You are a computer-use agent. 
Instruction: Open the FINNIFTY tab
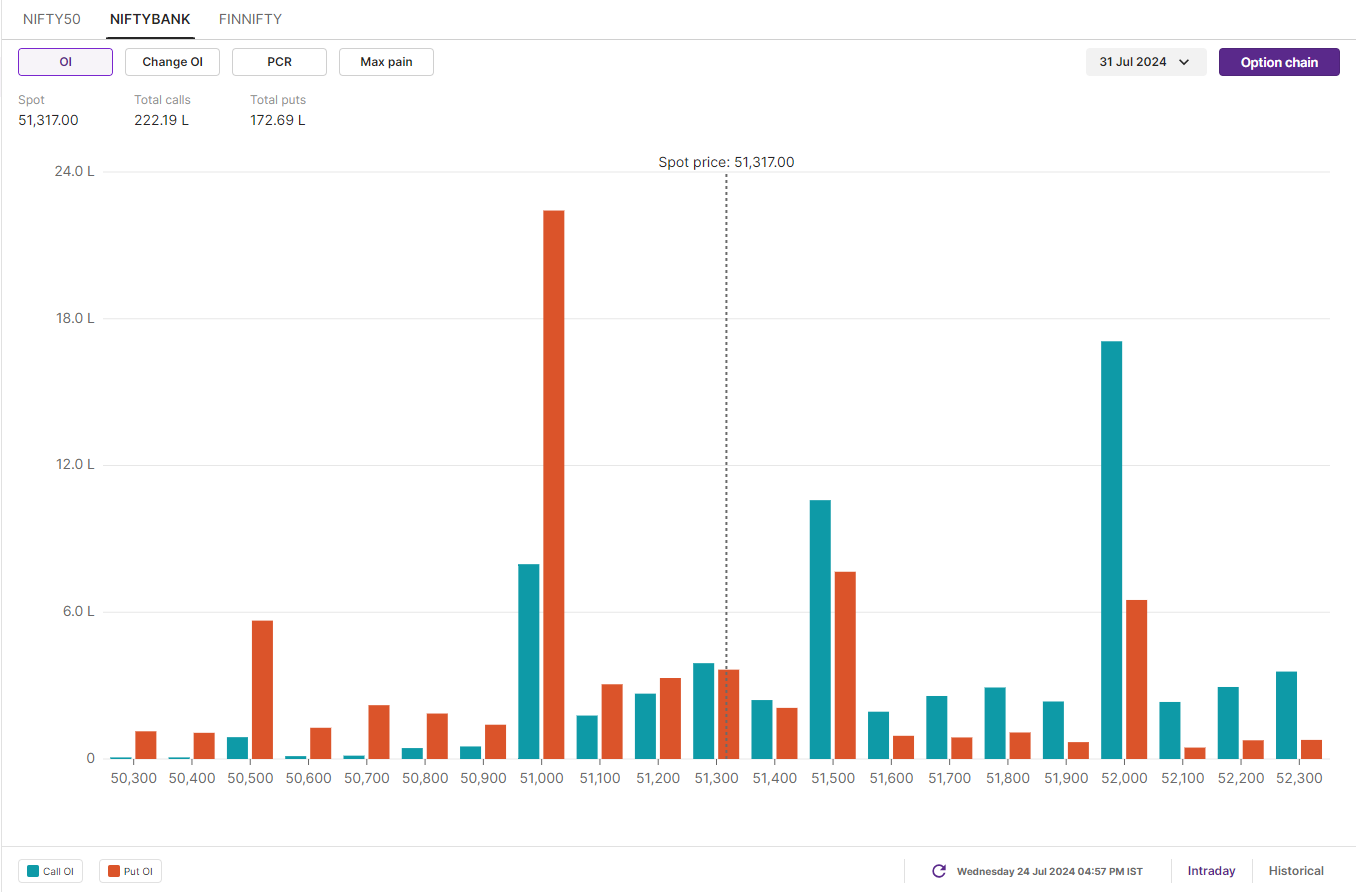[250, 19]
